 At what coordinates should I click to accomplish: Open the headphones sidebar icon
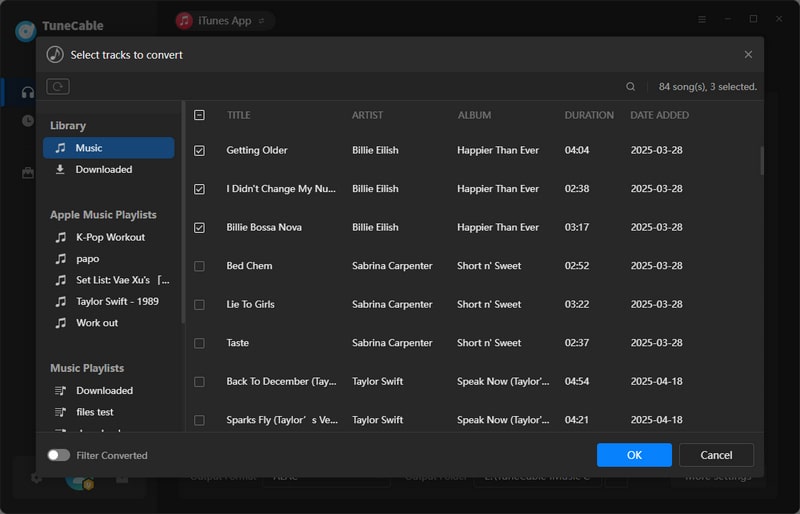click(28, 92)
